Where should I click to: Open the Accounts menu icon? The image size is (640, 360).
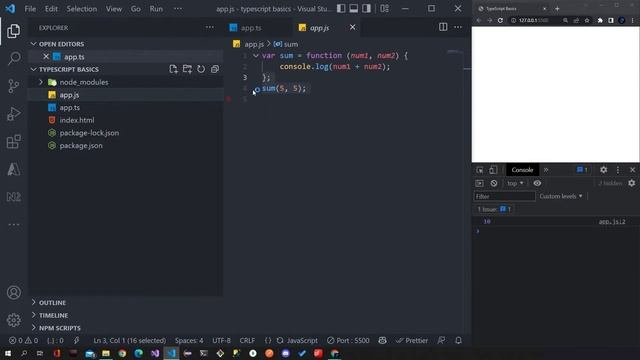coord(13,292)
